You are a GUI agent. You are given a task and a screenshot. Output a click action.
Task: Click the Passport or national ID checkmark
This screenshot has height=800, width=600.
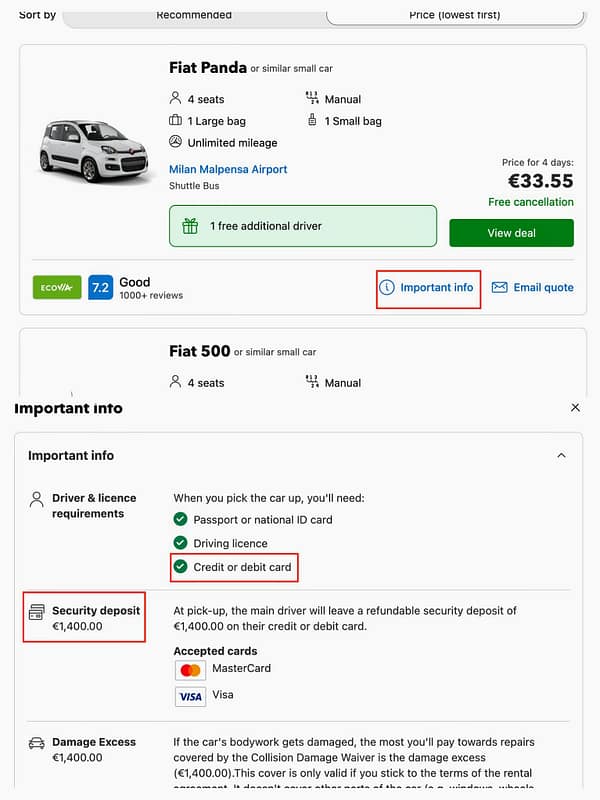tap(181, 520)
